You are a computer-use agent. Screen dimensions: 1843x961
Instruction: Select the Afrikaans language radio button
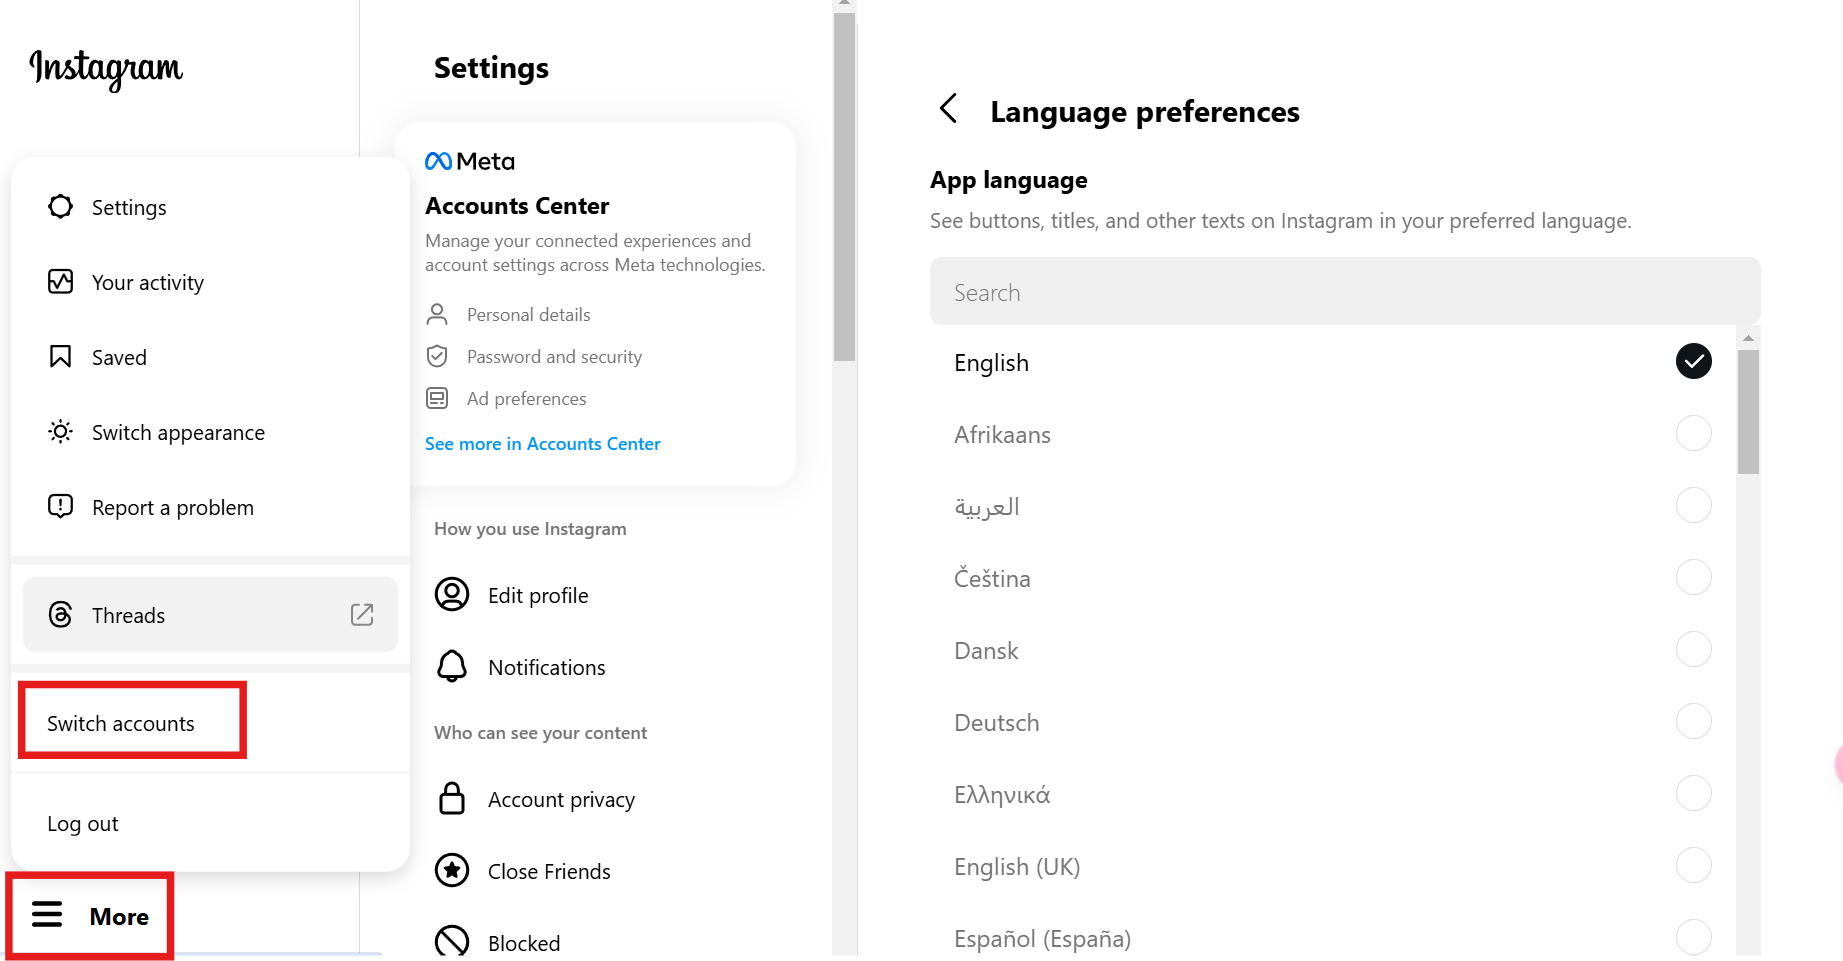click(1693, 434)
